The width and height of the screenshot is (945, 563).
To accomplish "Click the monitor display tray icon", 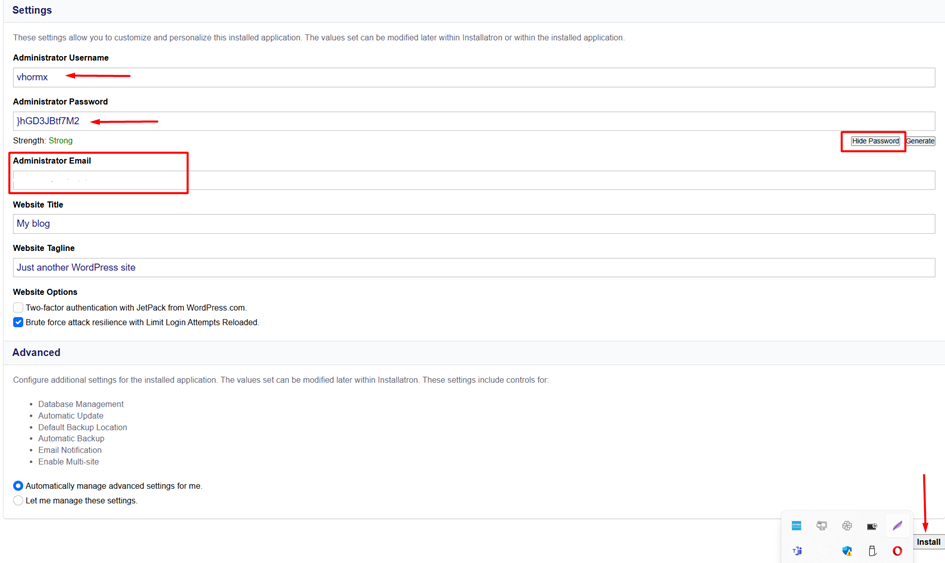I will [x=822, y=526].
